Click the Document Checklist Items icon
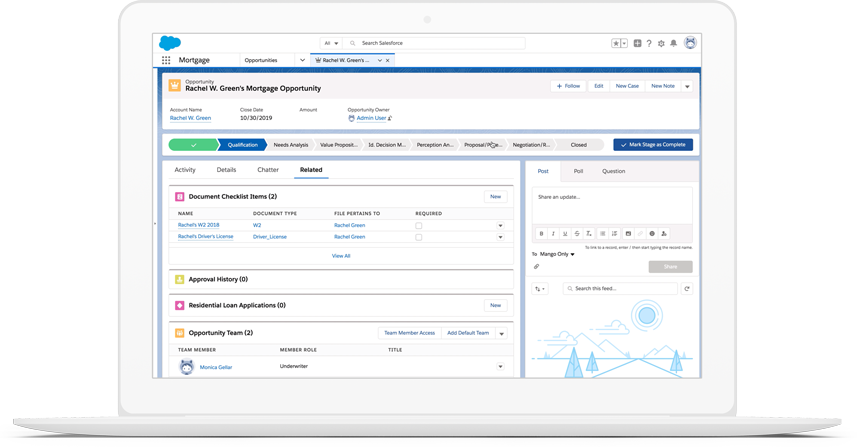 pyautogui.click(x=179, y=197)
